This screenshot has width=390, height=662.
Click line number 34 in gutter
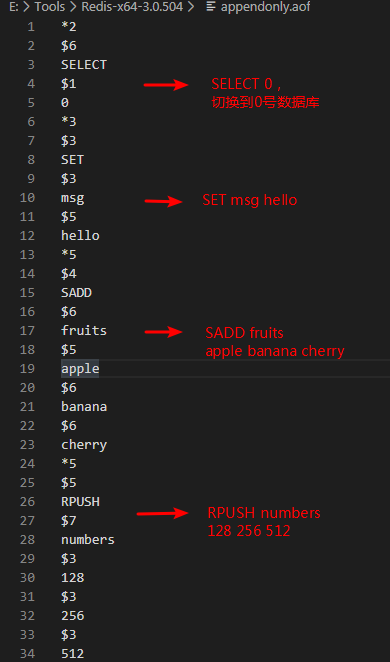[27, 654]
